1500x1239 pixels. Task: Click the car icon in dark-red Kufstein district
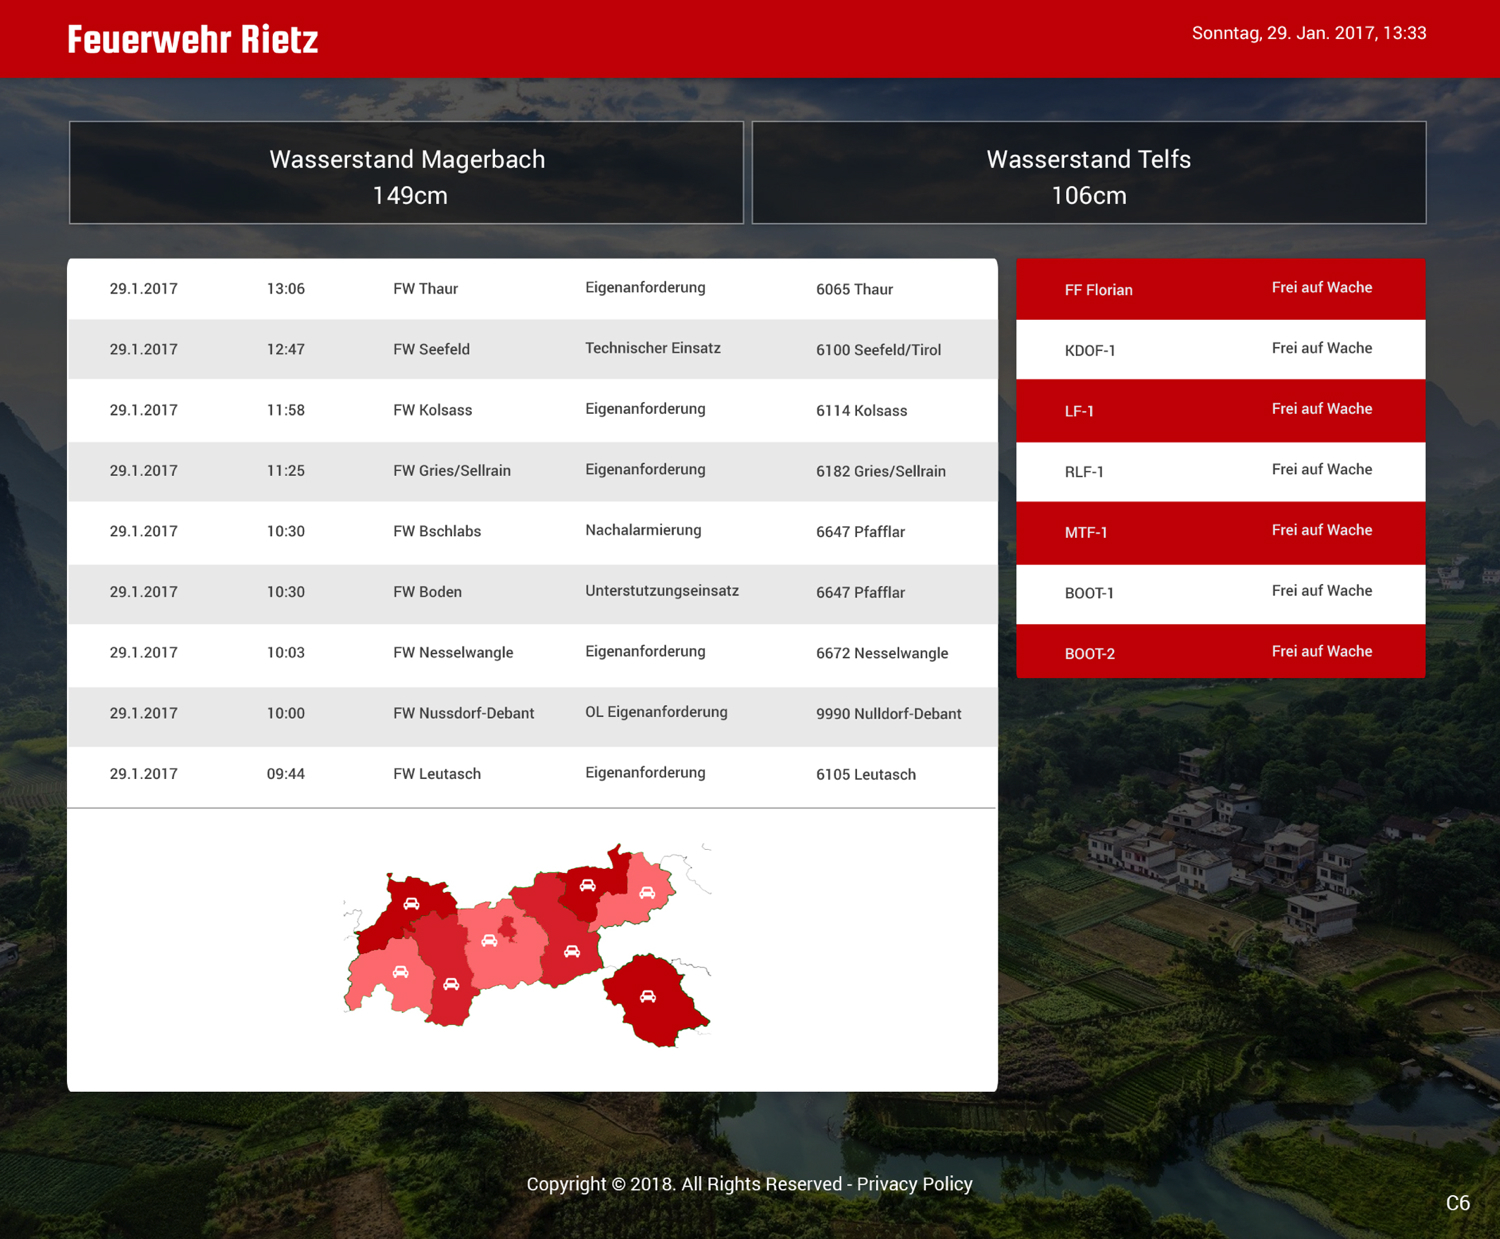(x=588, y=885)
